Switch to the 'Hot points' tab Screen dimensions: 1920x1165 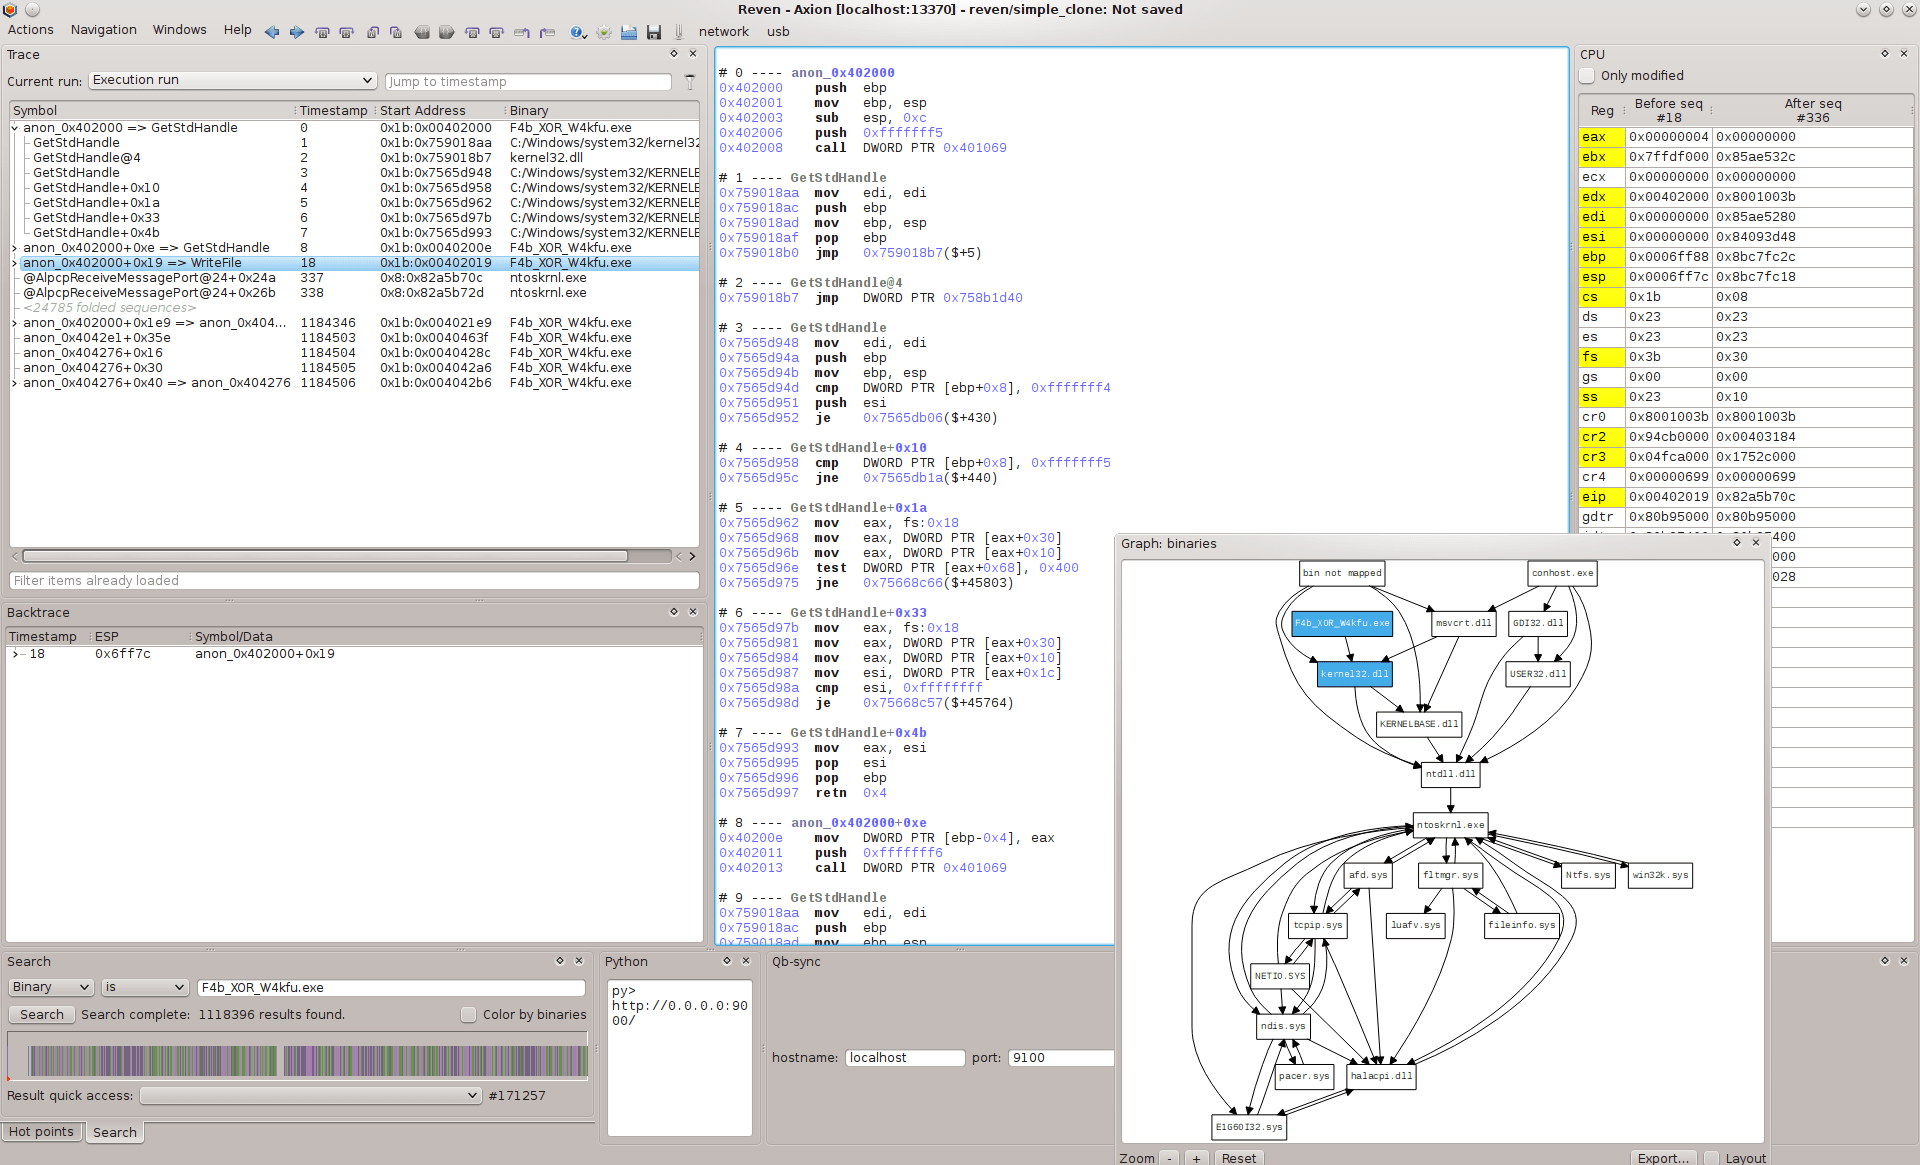[x=41, y=1131]
